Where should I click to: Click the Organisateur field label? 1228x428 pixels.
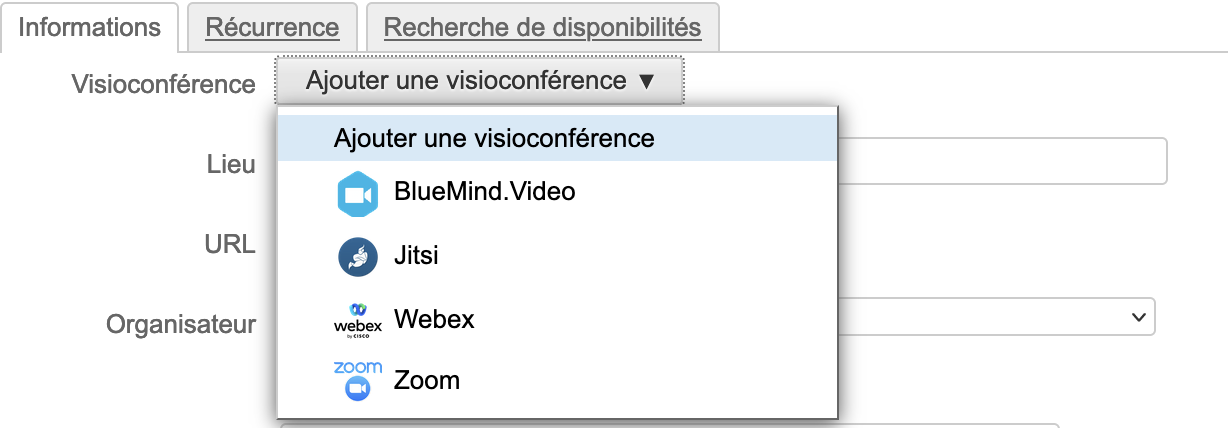181,324
